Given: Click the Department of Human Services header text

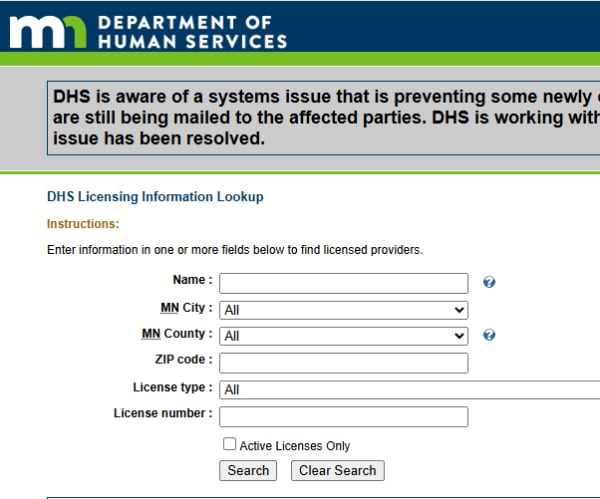Looking at the screenshot, I should 192,31.
